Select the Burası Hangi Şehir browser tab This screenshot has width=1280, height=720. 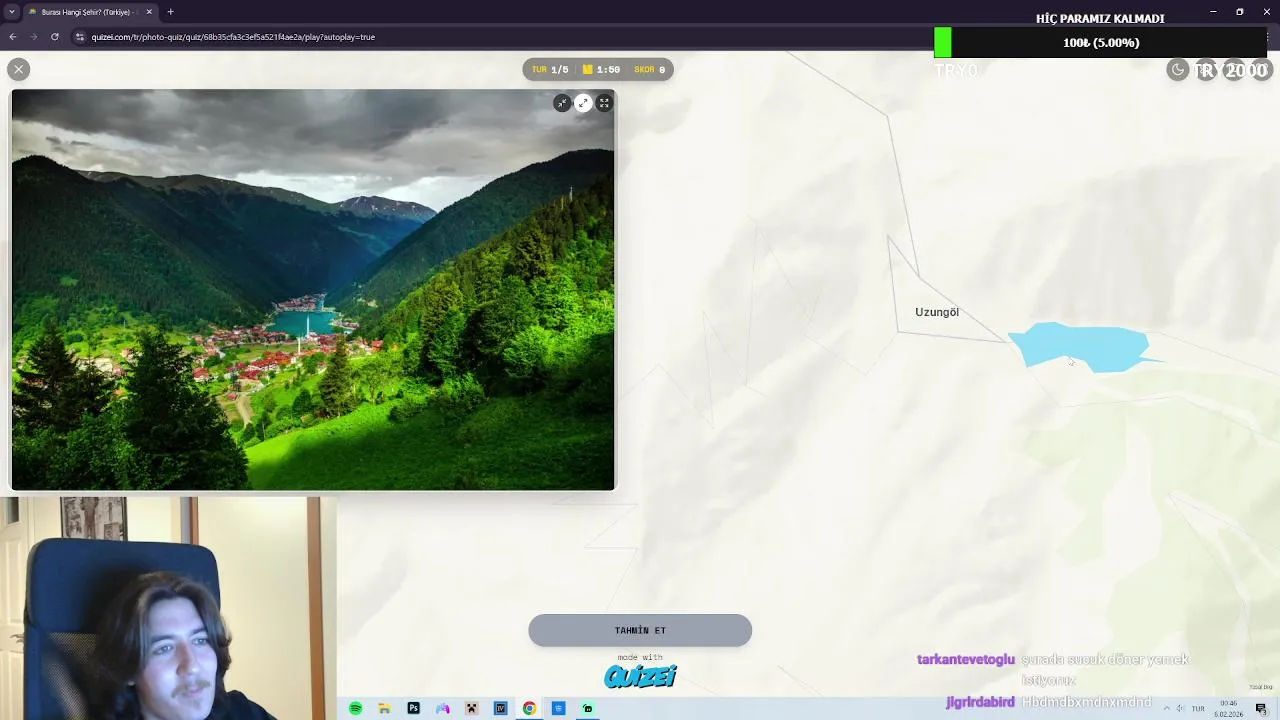(90, 12)
